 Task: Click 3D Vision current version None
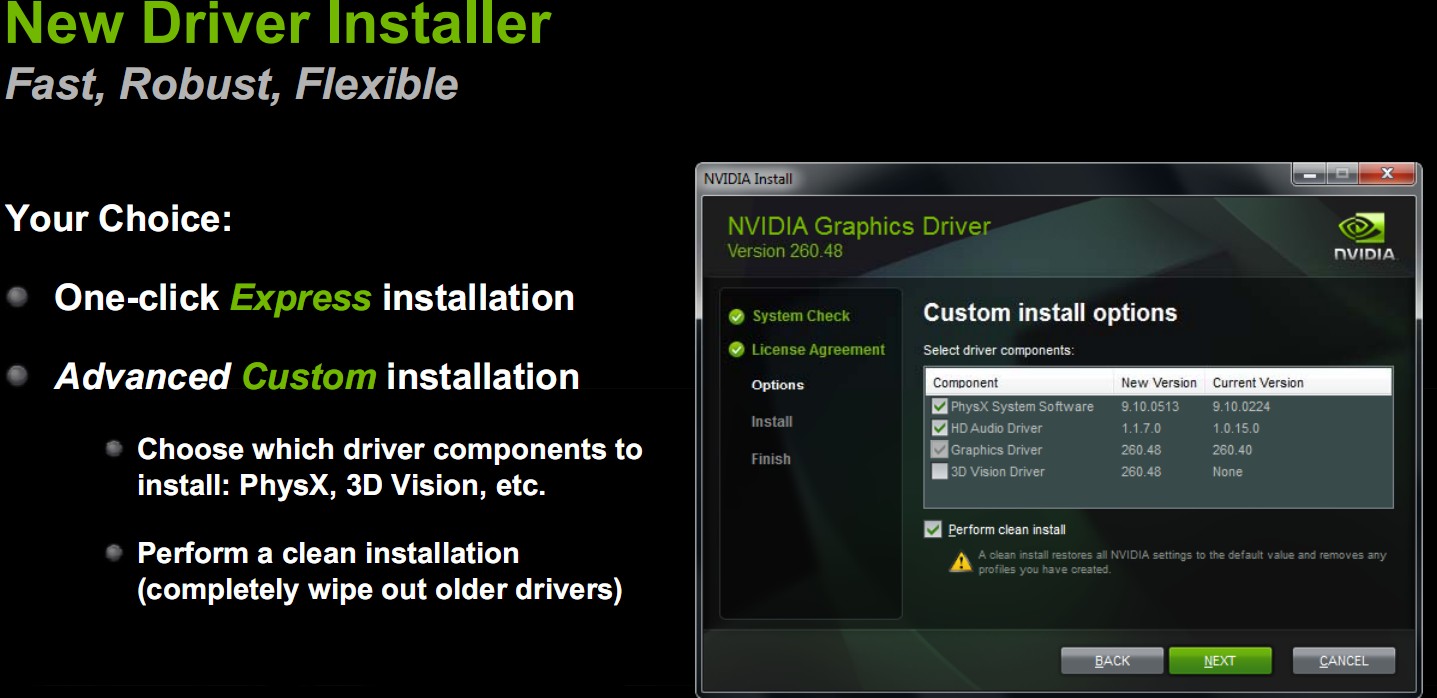pyautogui.click(x=1227, y=472)
